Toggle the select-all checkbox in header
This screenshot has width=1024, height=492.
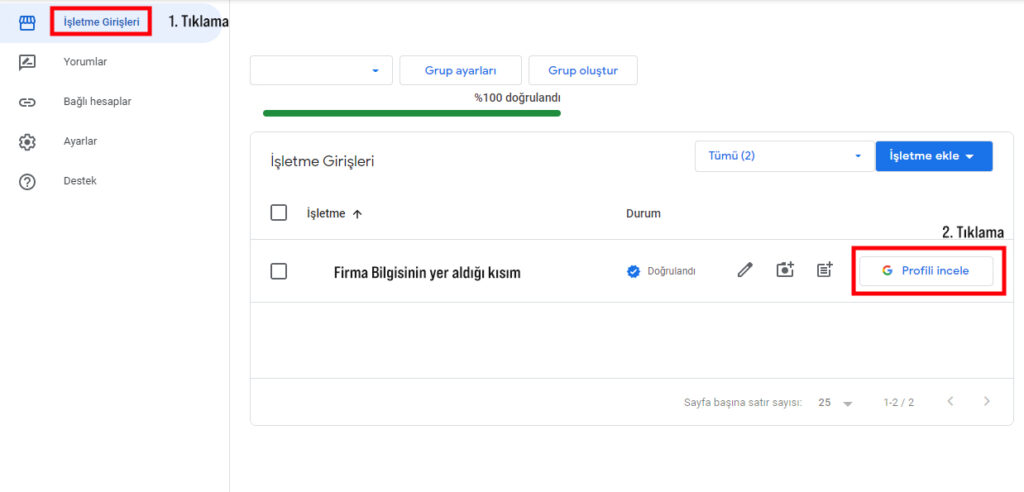279,213
